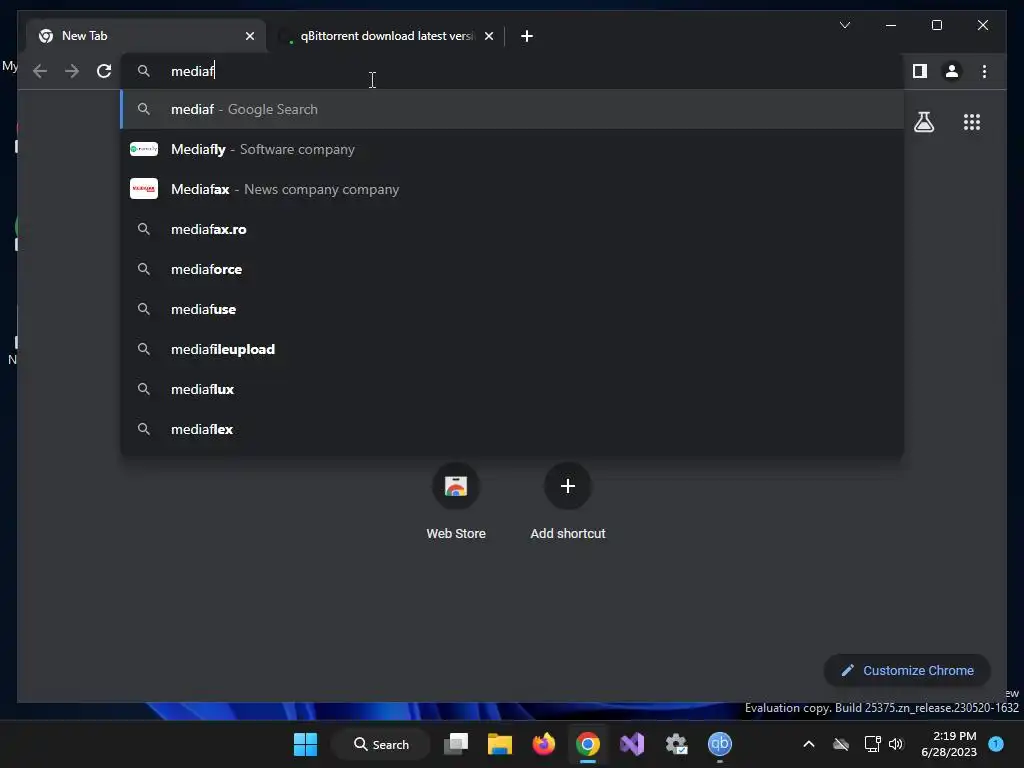Select 'mediaf - Google Search' suggestion
This screenshot has width=1024, height=768.
click(513, 109)
